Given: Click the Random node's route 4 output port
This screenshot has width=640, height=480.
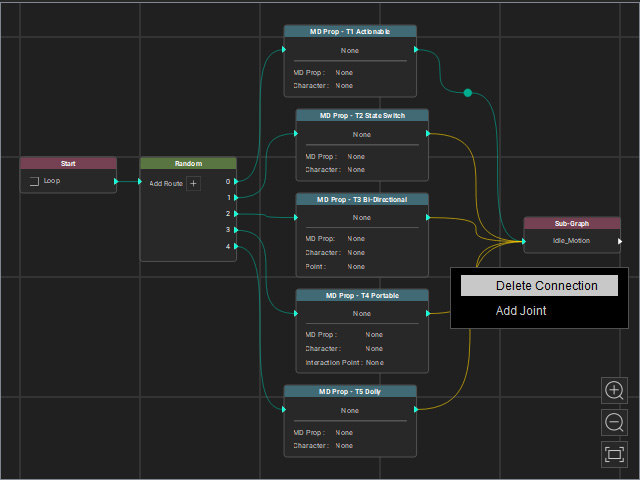Looking at the screenshot, I should (x=236, y=246).
